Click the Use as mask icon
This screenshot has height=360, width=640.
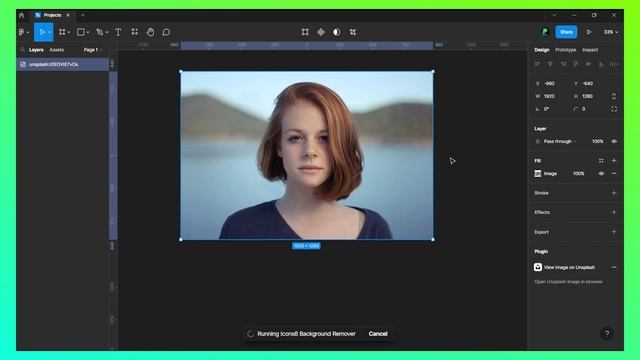[337, 32]
